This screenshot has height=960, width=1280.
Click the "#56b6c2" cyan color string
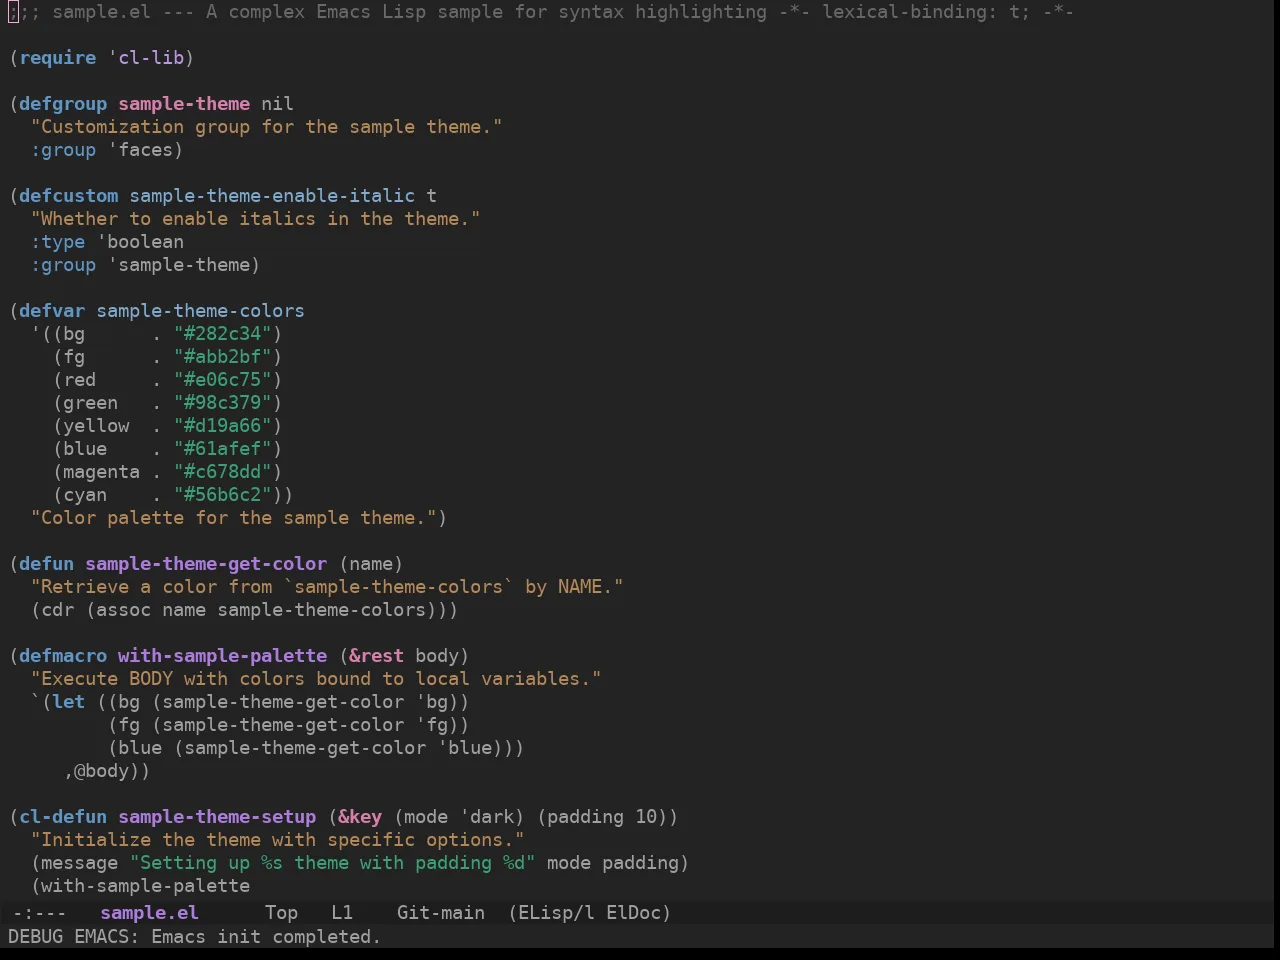point(223,495)
